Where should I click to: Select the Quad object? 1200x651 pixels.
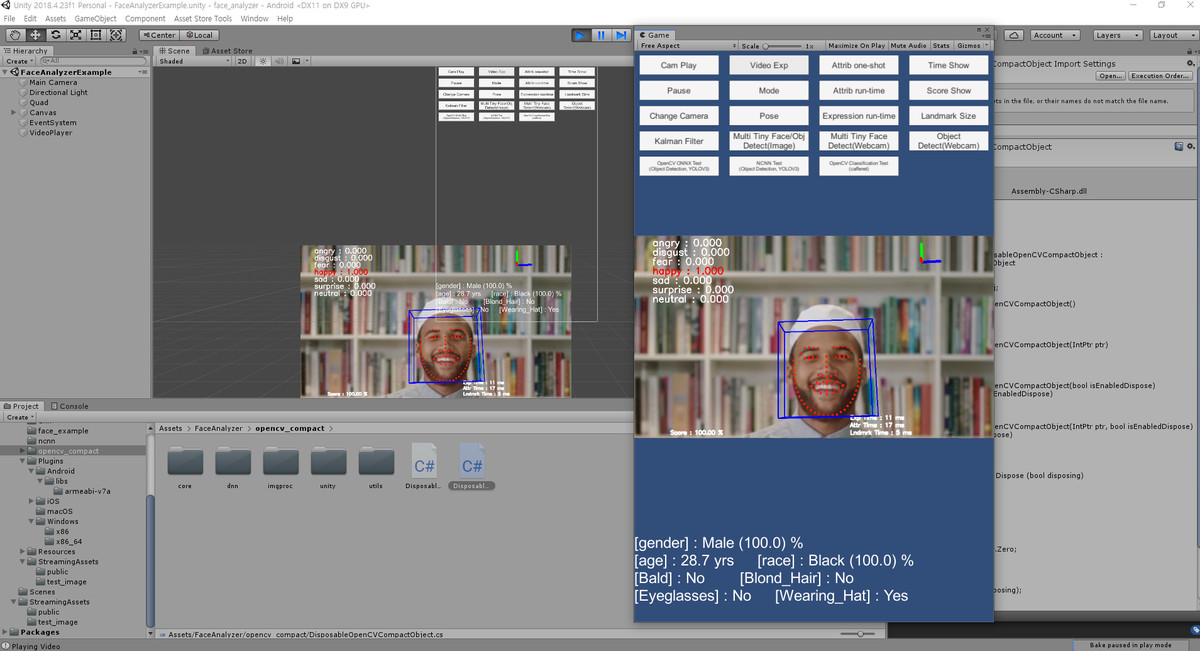pos(38,102)
